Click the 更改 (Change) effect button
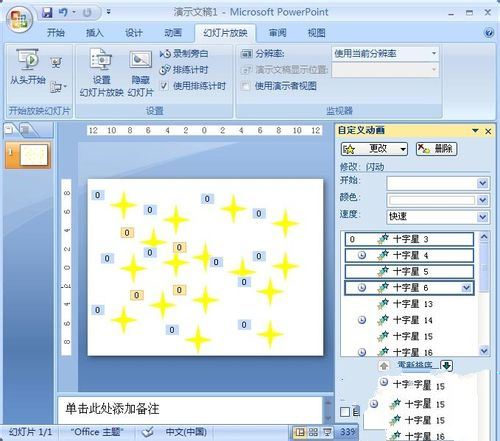The image size is (500, 441). click(x=374, y=149)
